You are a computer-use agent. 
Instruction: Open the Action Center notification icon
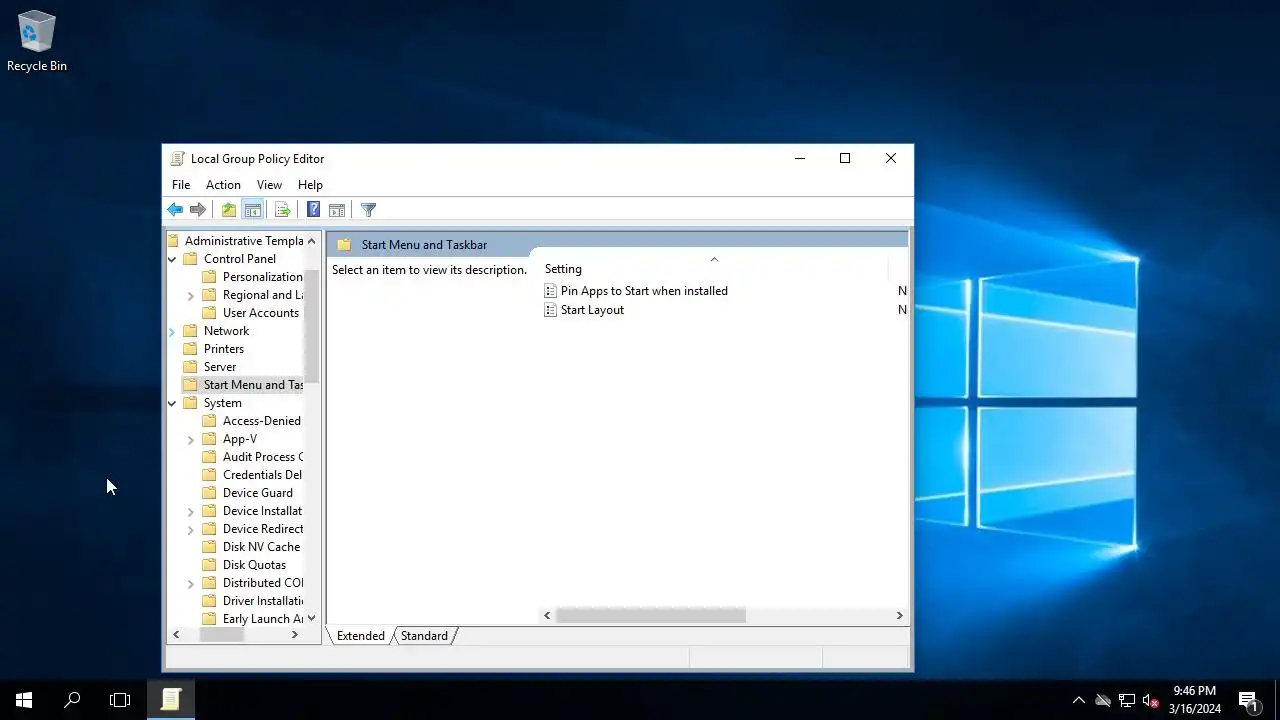point(1248,700)
